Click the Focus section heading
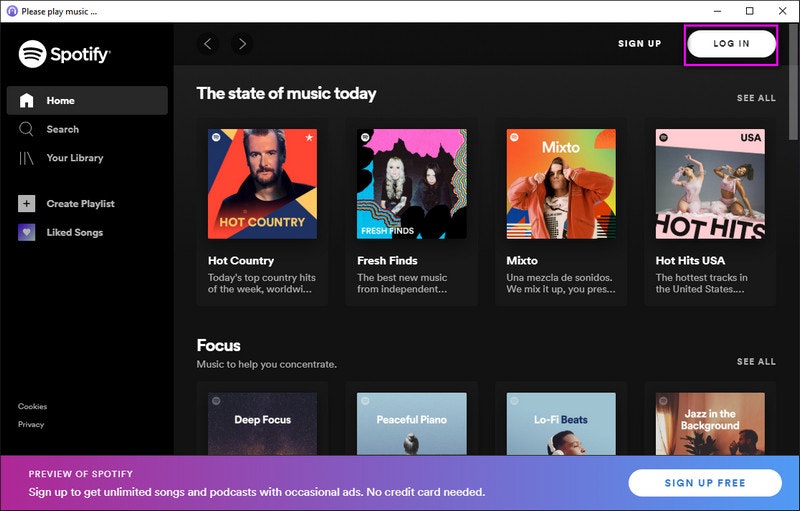 (x=218, y=345)
